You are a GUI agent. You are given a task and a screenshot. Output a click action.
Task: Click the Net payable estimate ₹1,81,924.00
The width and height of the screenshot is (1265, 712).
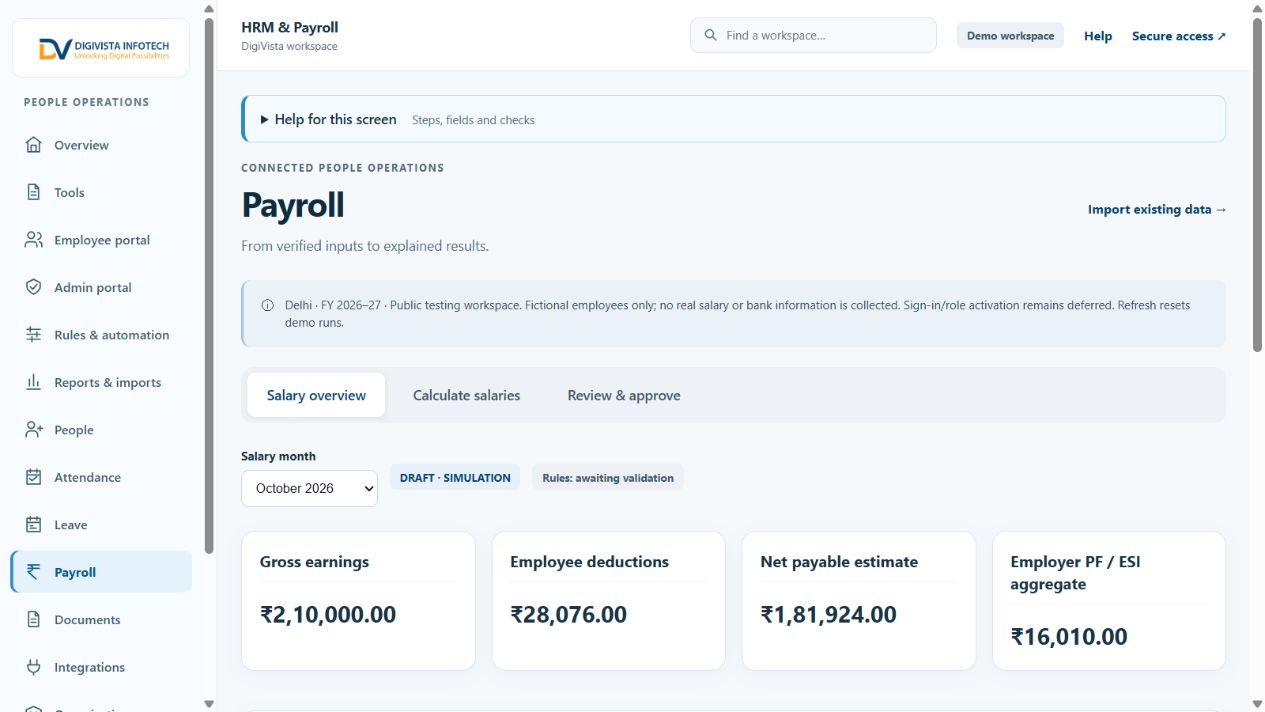pyautogui.click(x=828, y=614)
